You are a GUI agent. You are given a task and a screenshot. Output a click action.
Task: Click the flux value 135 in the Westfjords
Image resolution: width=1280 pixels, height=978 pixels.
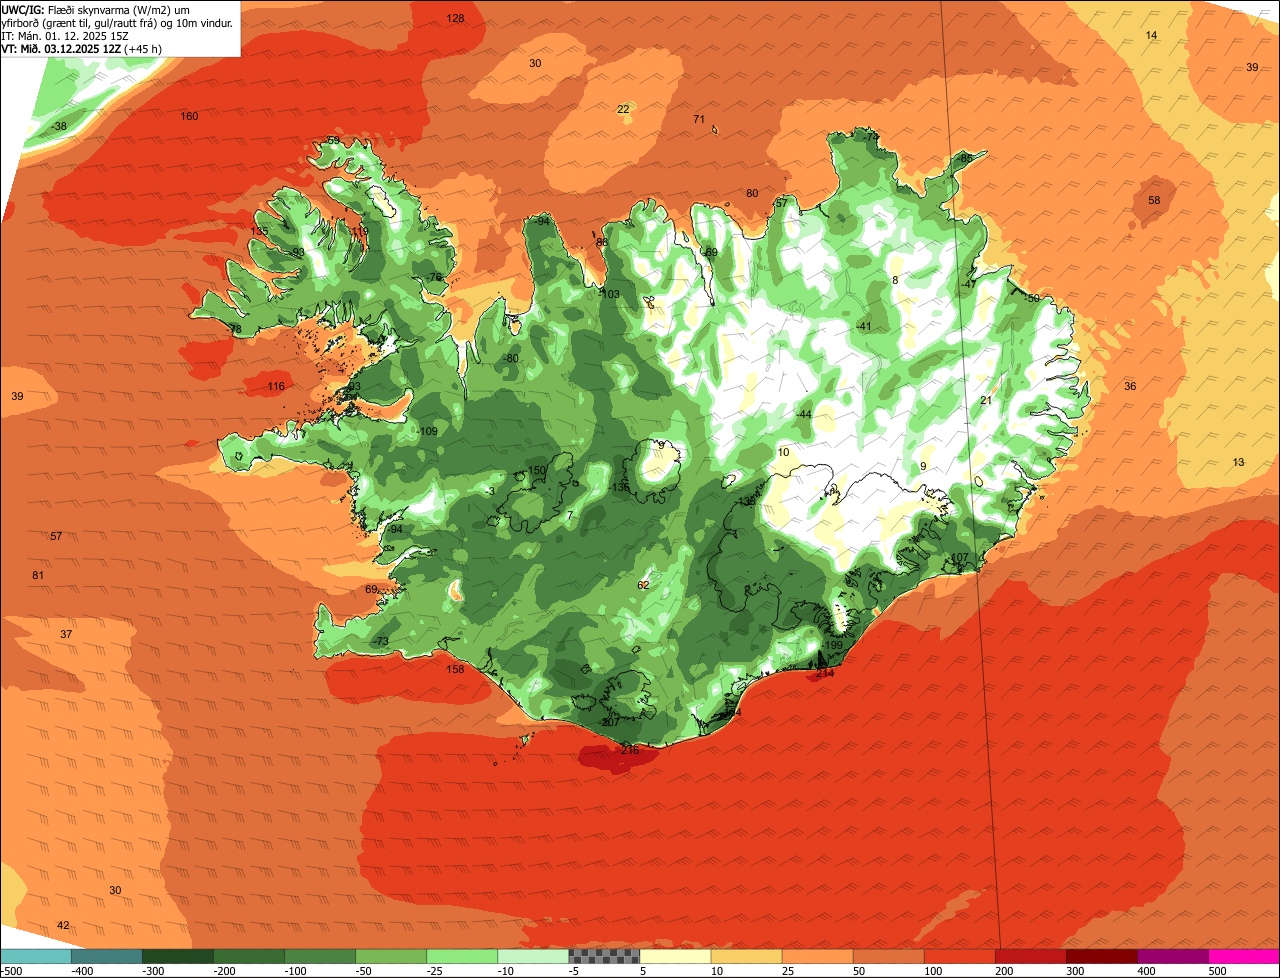259,231
